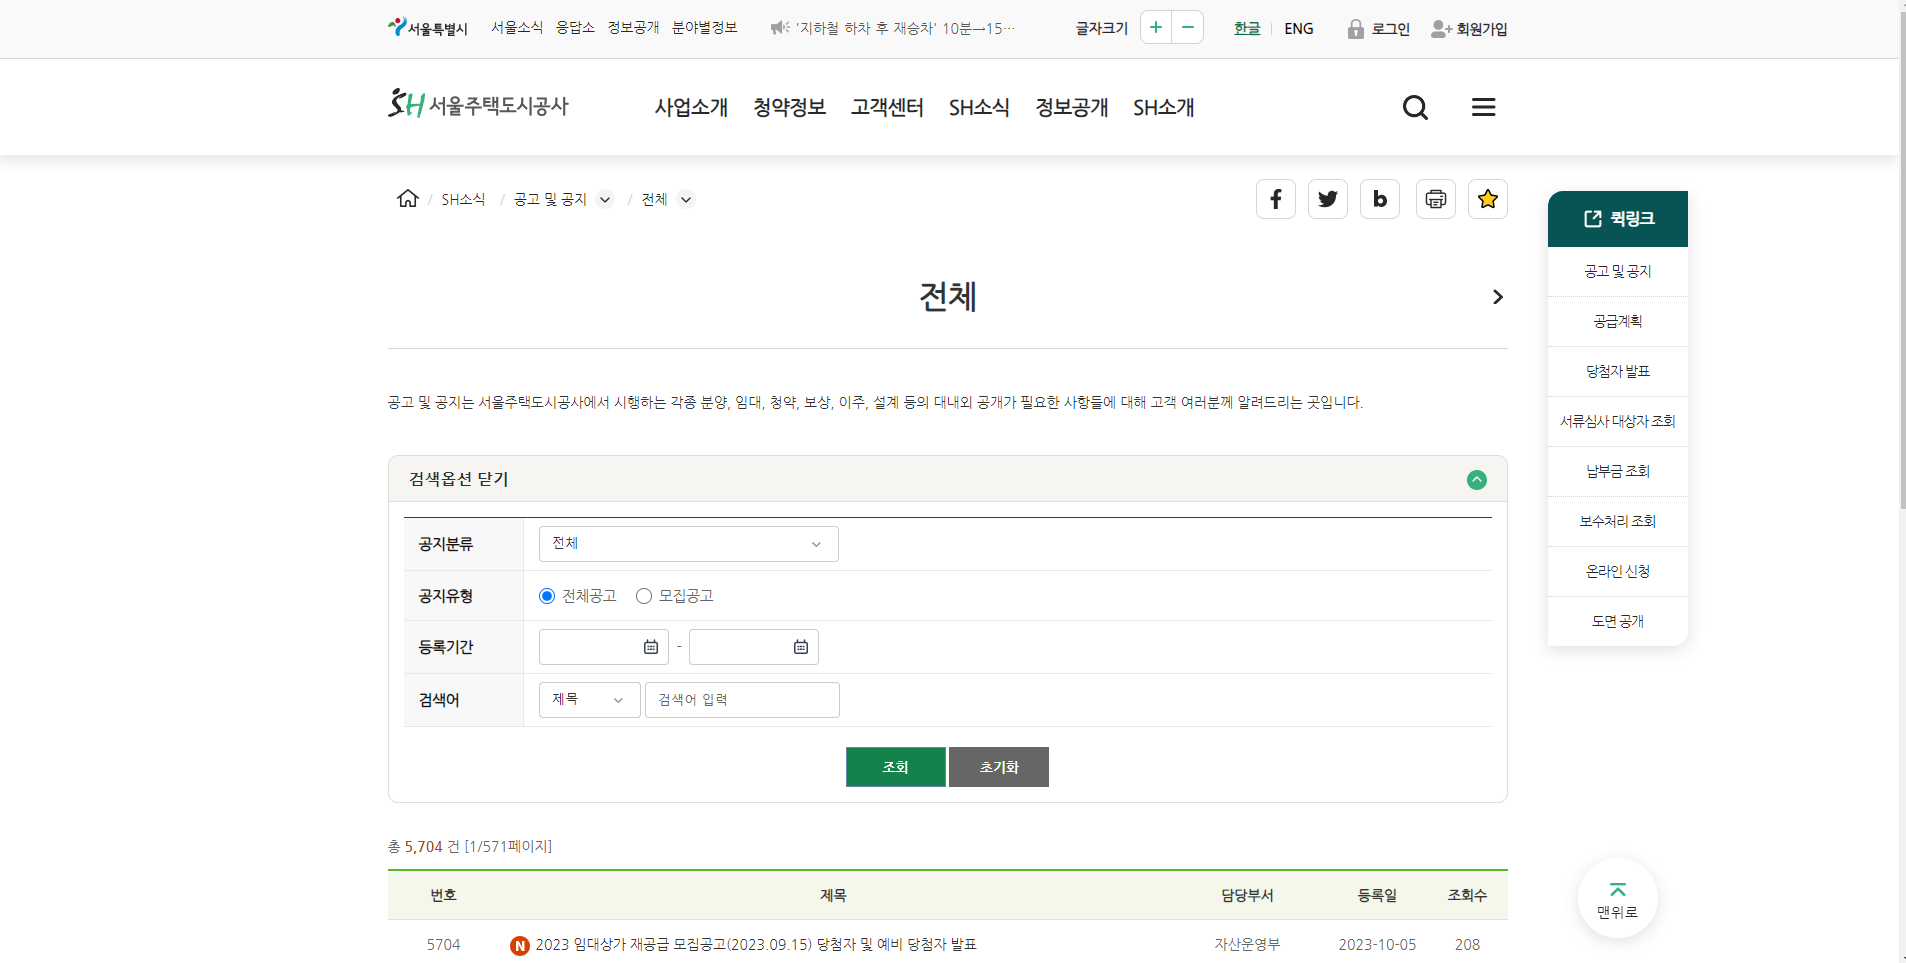Open the hamburger full menu icon
Screen dimensions: 1906x963
(1484, 107)
